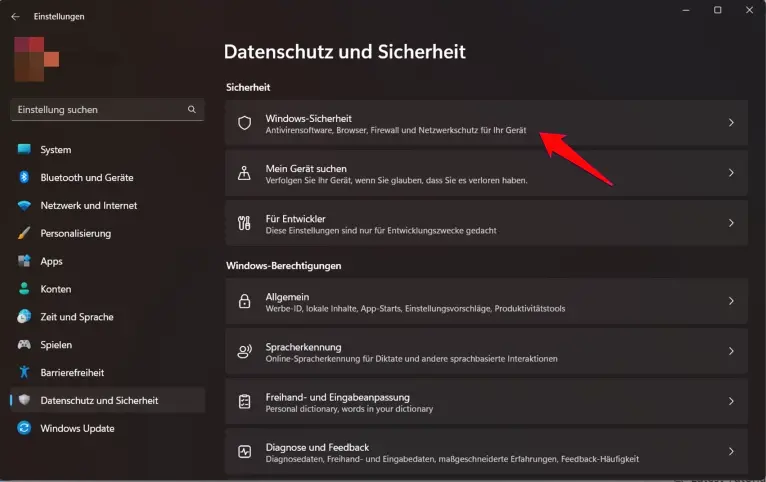This screenshot has height=482, width=766.
Task: Click text 'Werbe-ID, lokale Inhalte, App-Starts'
Action: (333, 309)
